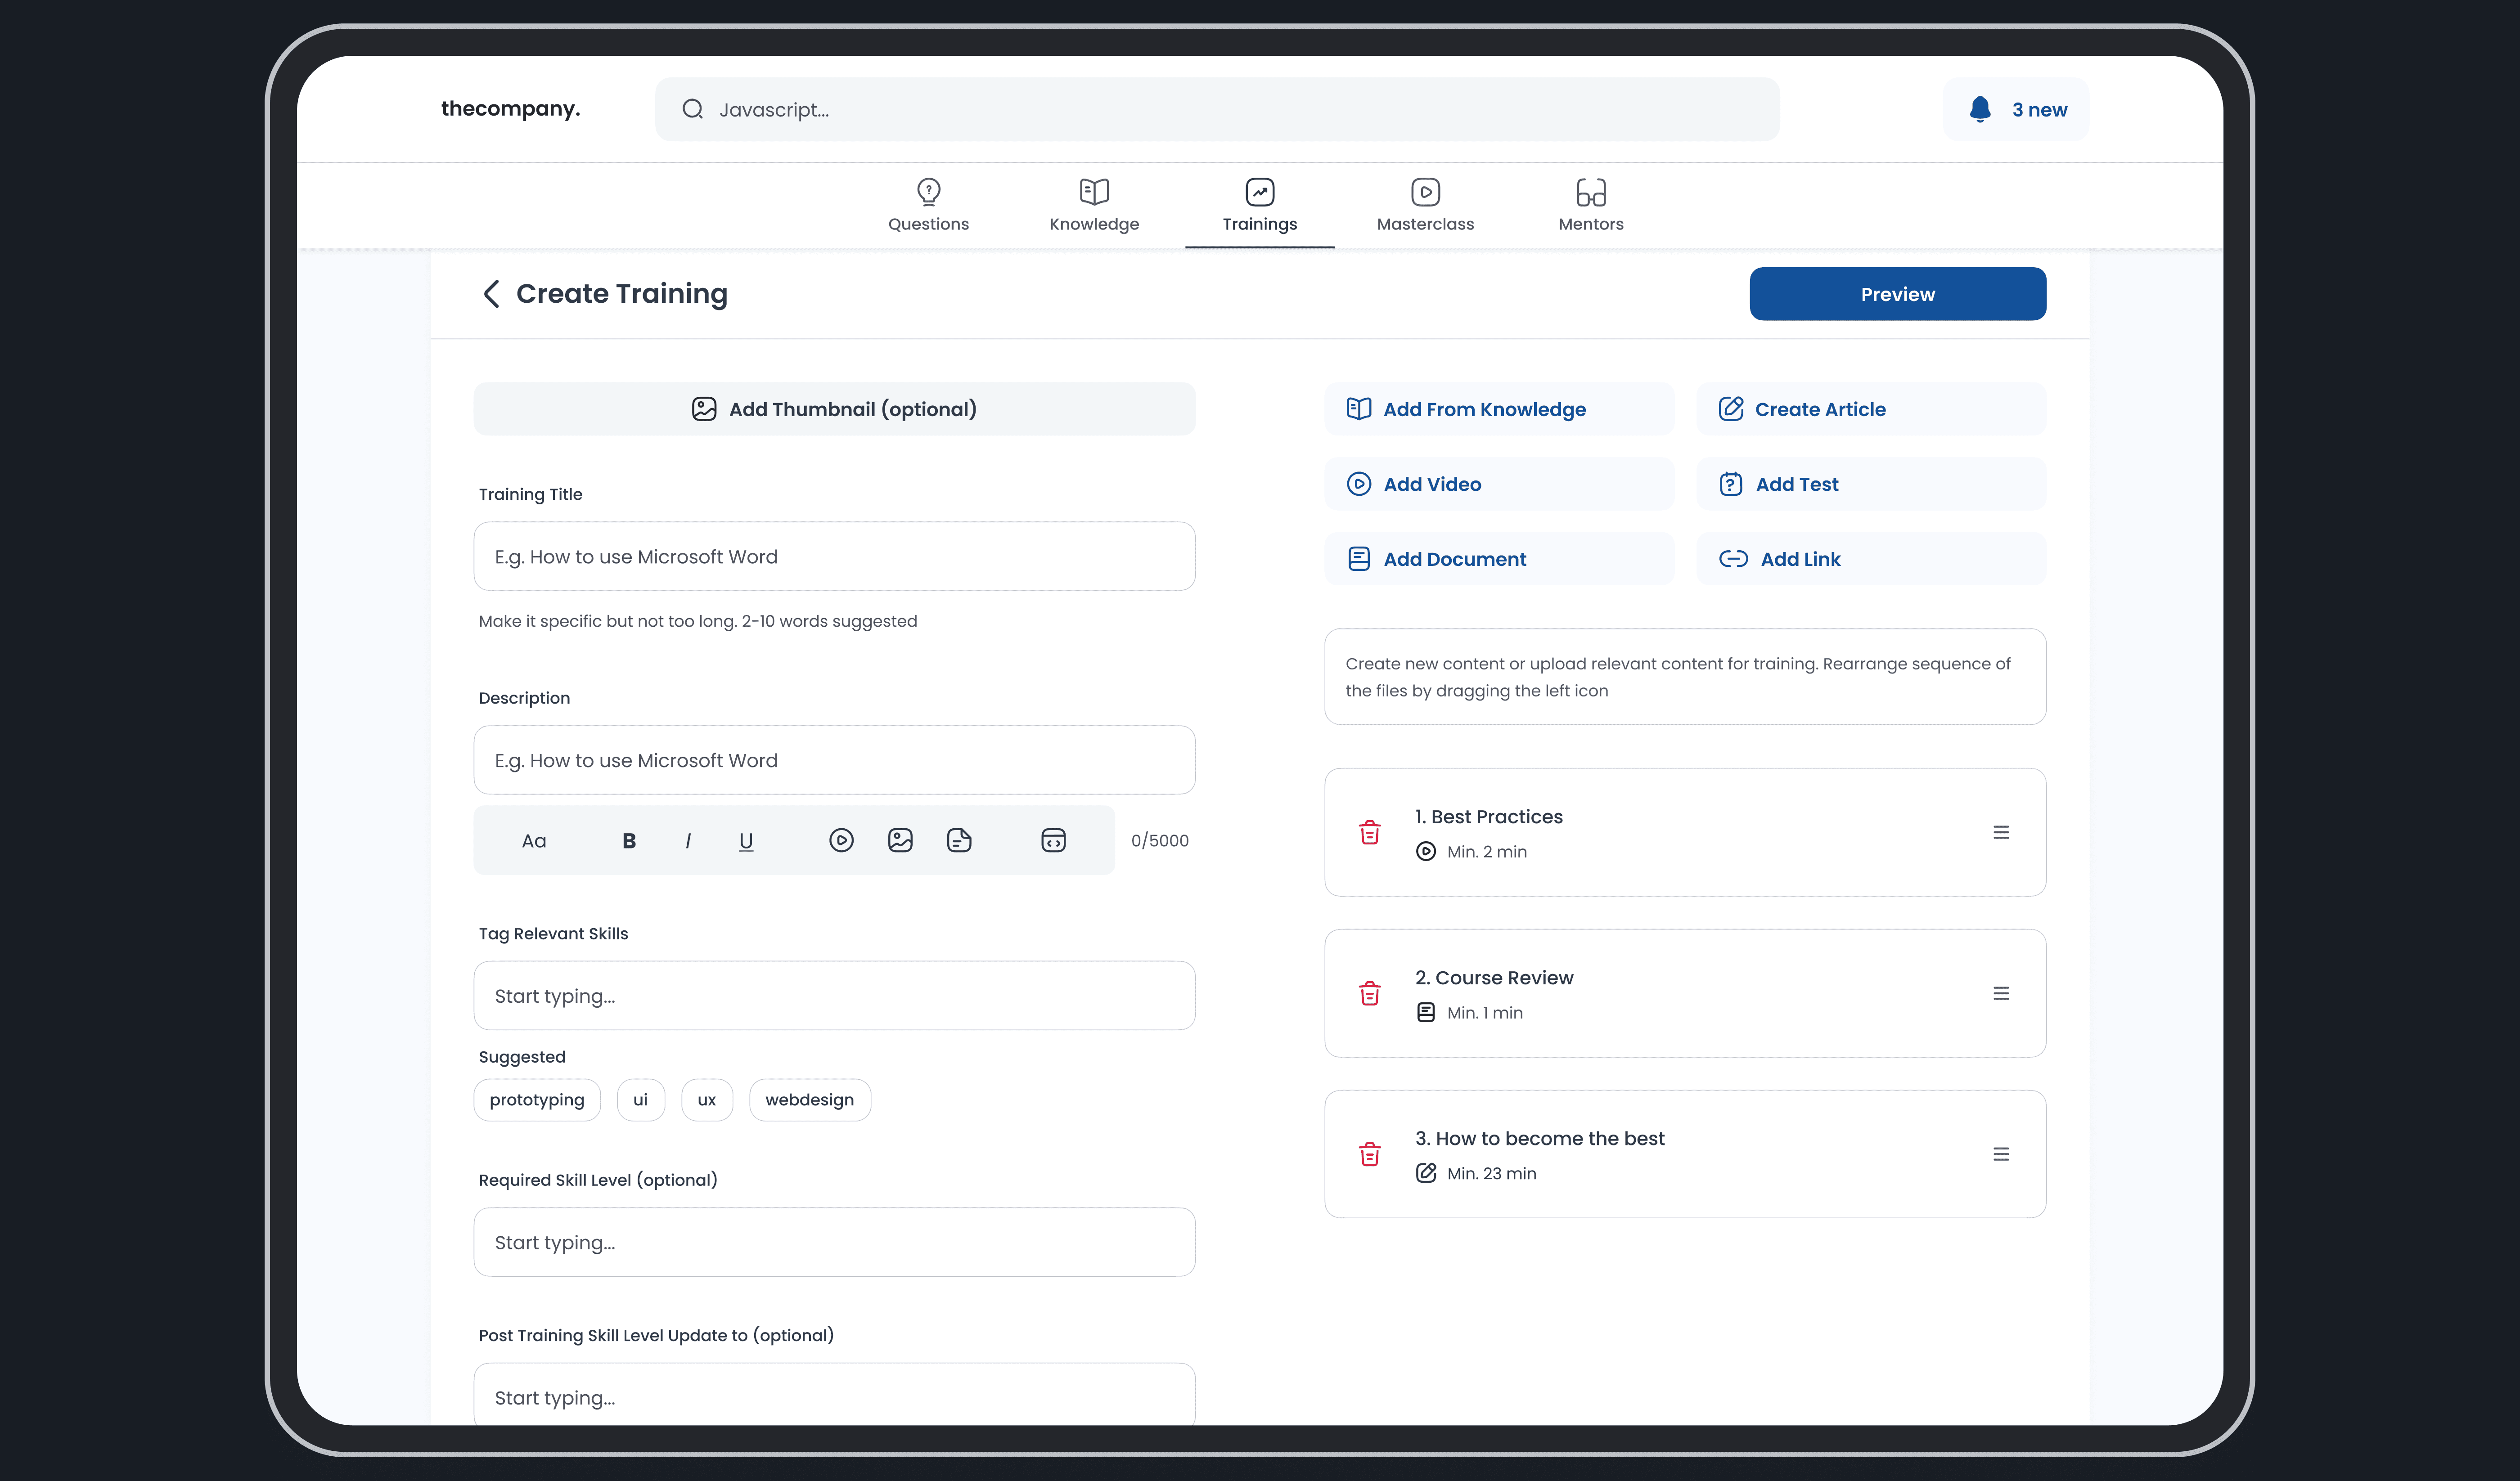Toggle bold formatting
The image size is (2520, 1481).
click(629, 841)
